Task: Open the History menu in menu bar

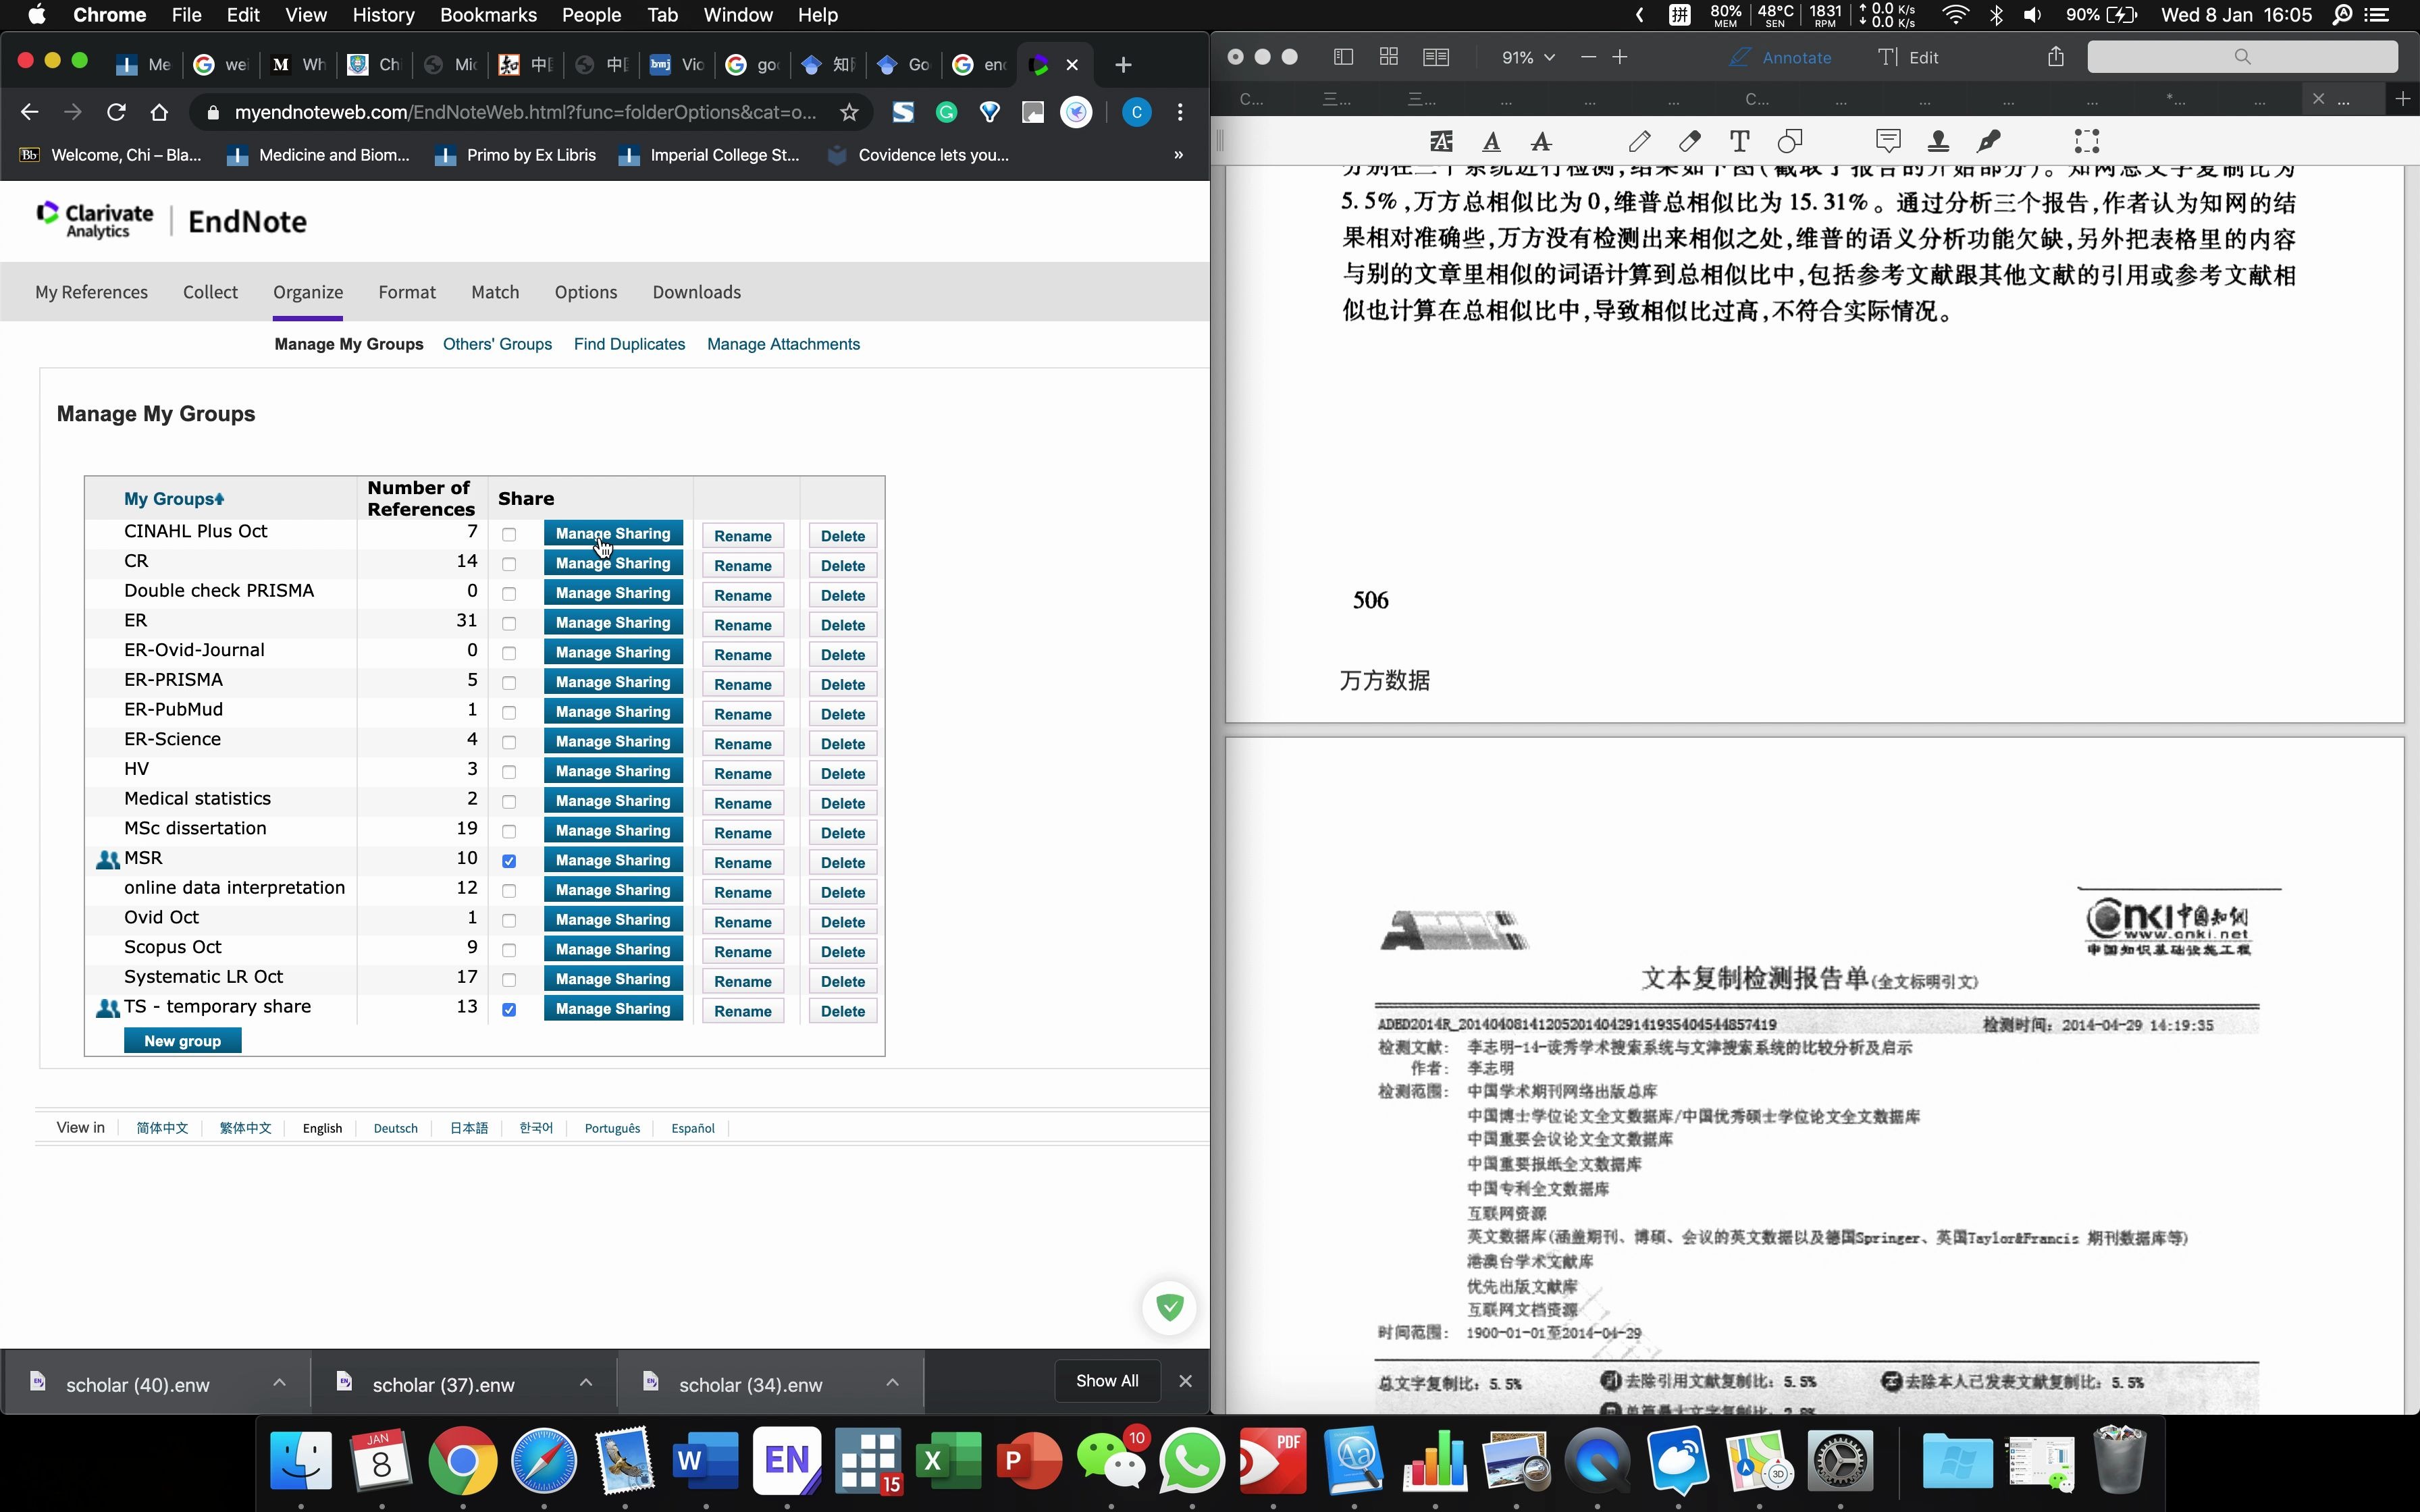Action: pos(383,15)
